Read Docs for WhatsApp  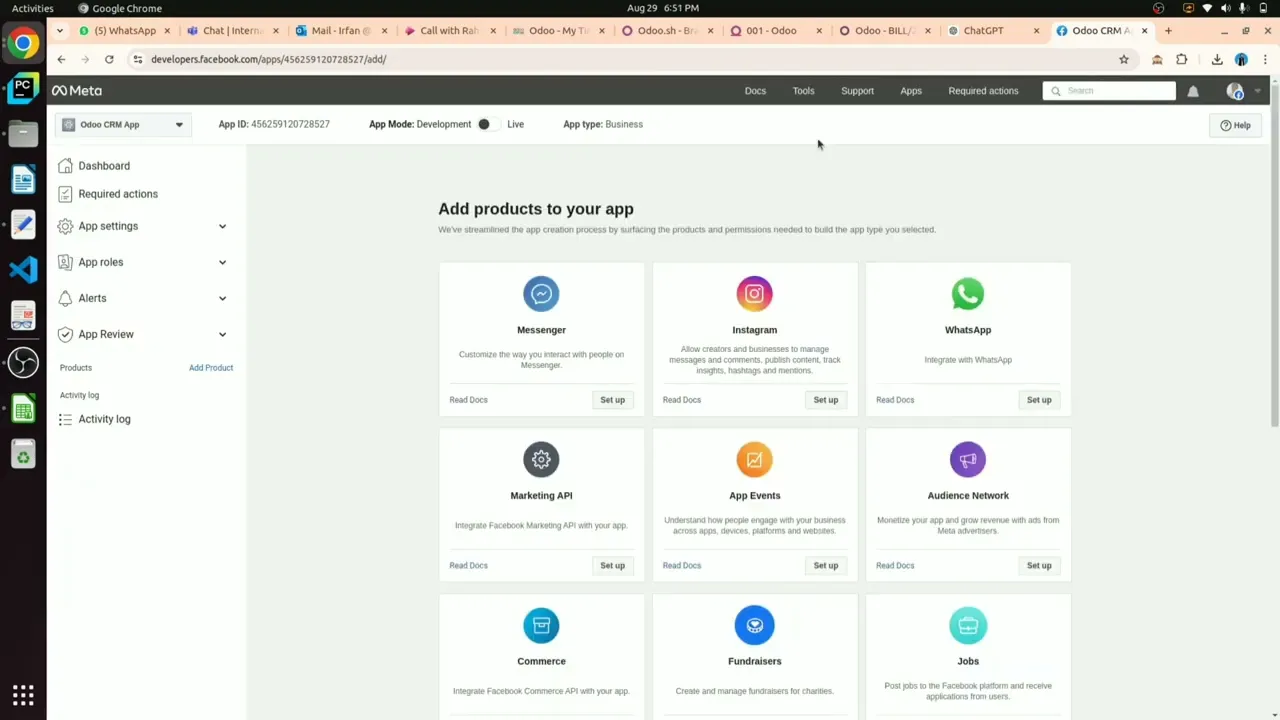tap(895, 400)
